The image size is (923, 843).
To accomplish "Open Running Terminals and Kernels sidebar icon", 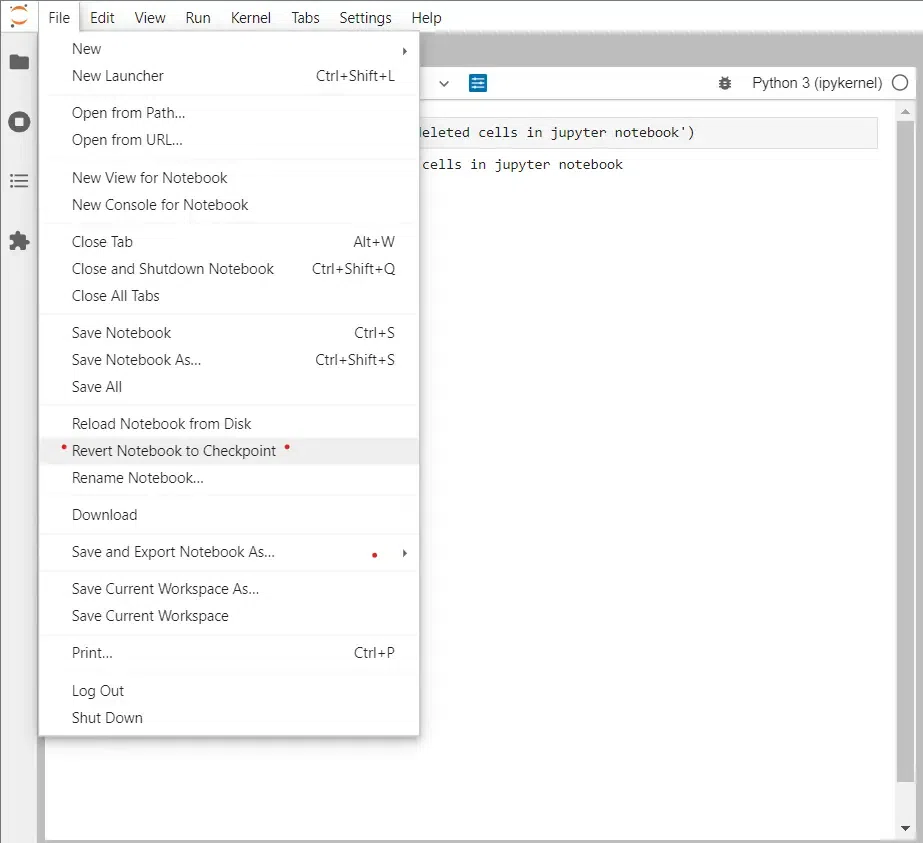I will click(x=19, y=122).
